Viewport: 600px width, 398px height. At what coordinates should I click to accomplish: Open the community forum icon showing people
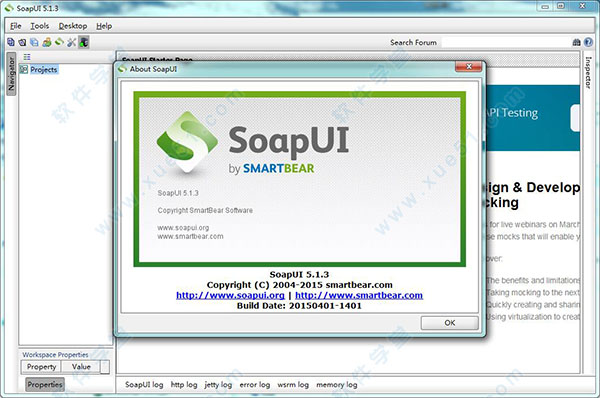[x=47, y=42]
